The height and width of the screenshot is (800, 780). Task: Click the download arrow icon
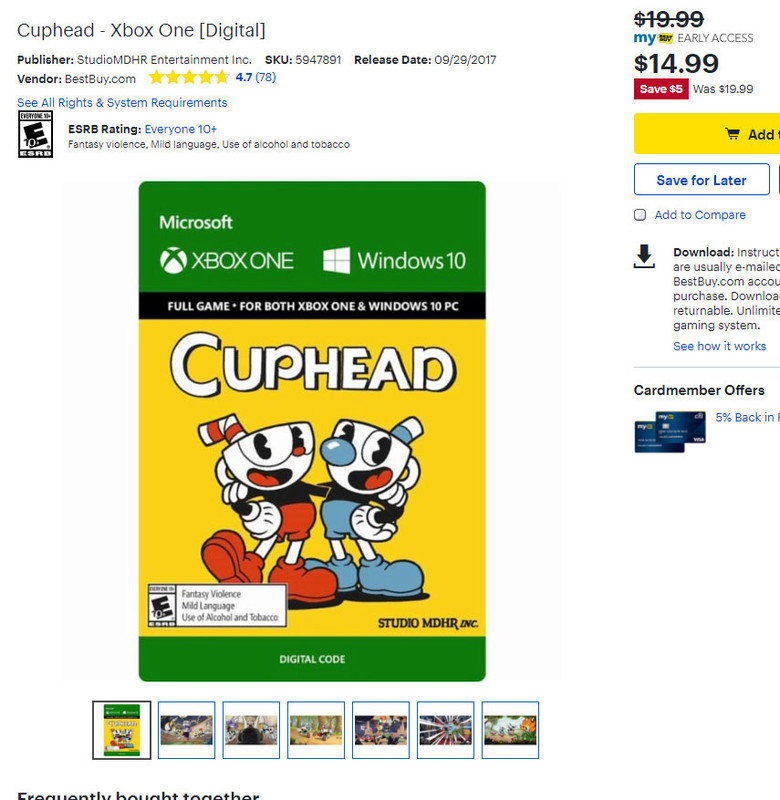(x=644, y=256)
